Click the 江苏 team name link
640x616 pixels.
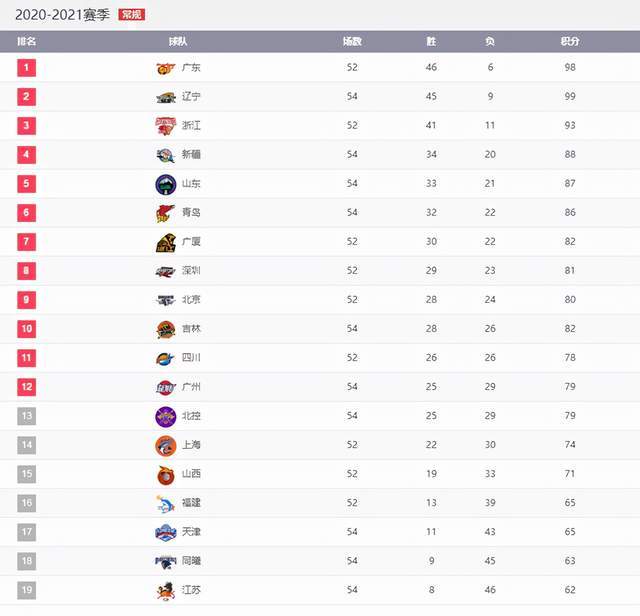coord(191,590)
